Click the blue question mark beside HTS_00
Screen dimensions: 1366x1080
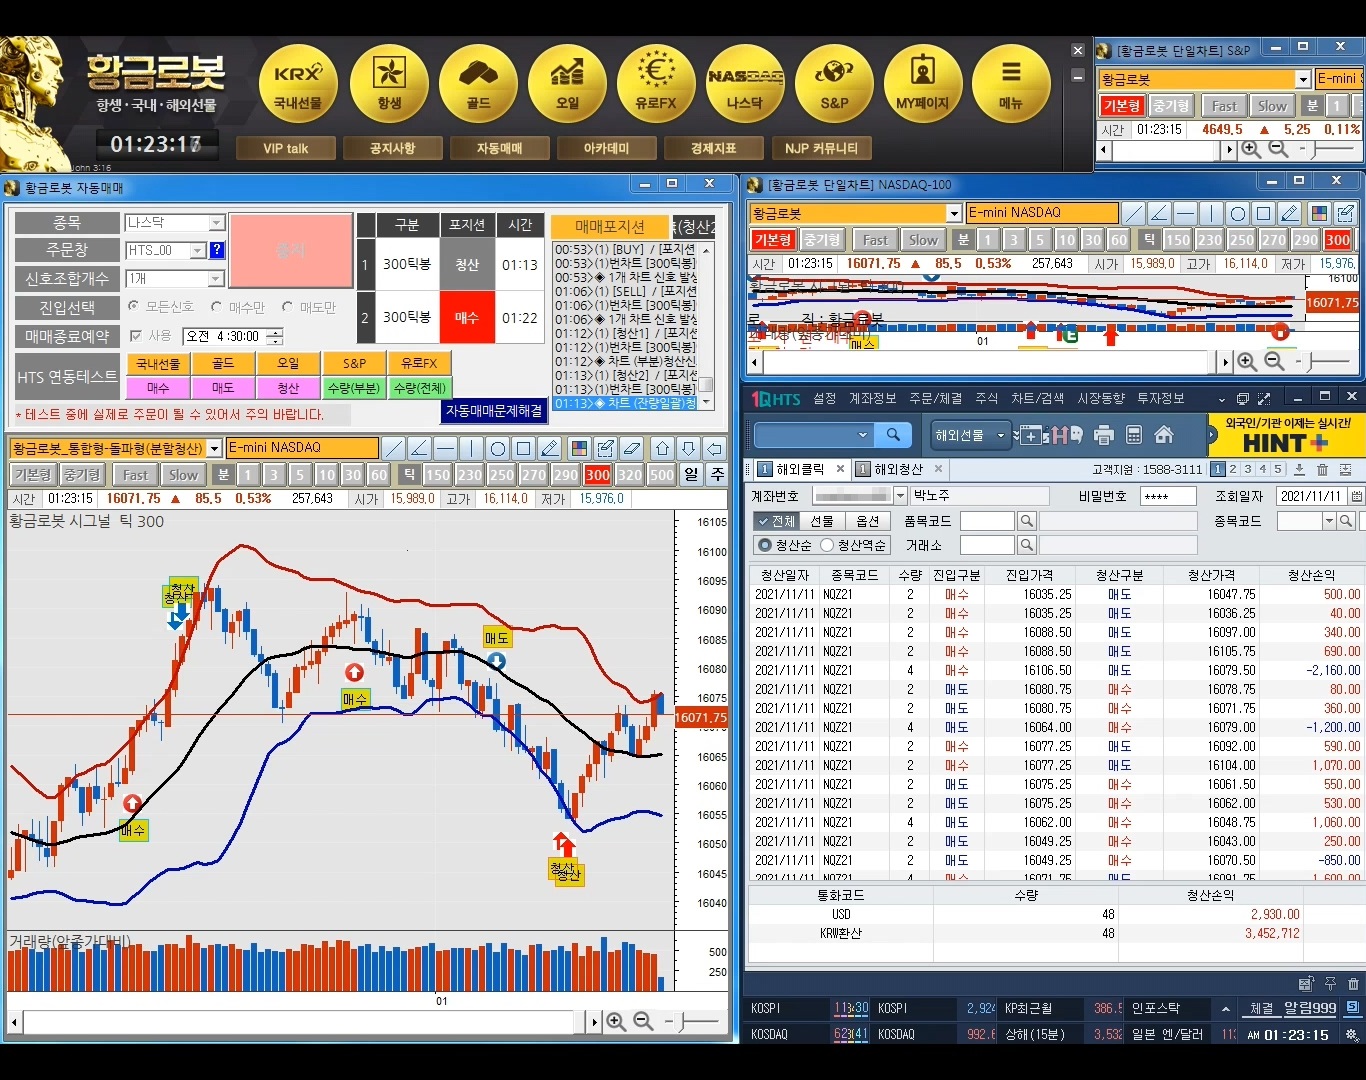point(217,251)
